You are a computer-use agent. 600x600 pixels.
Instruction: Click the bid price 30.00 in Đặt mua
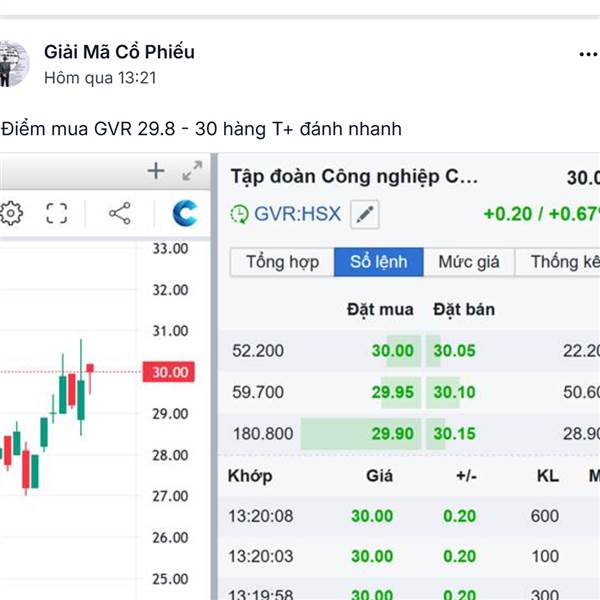(x=393, y=351)
